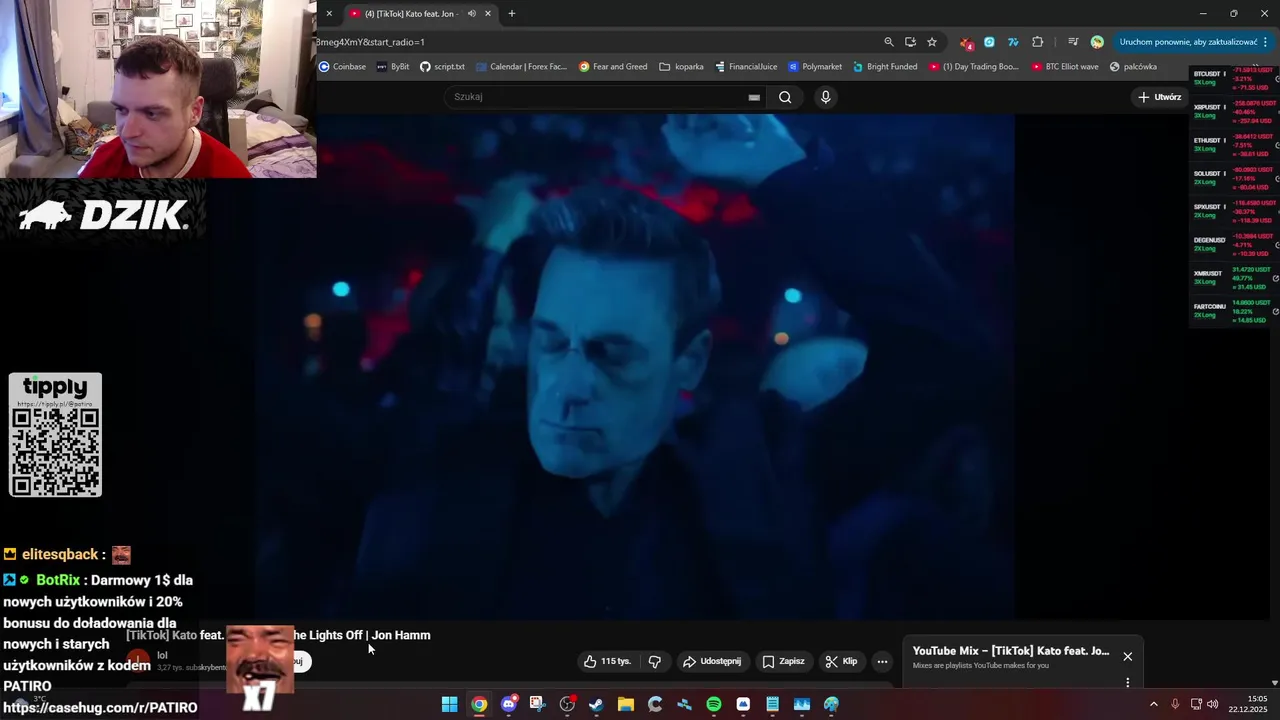Select the XRPUSDT 3X Long position
The height and width of the screenshot is (720, 1280).
[1234, 111]
